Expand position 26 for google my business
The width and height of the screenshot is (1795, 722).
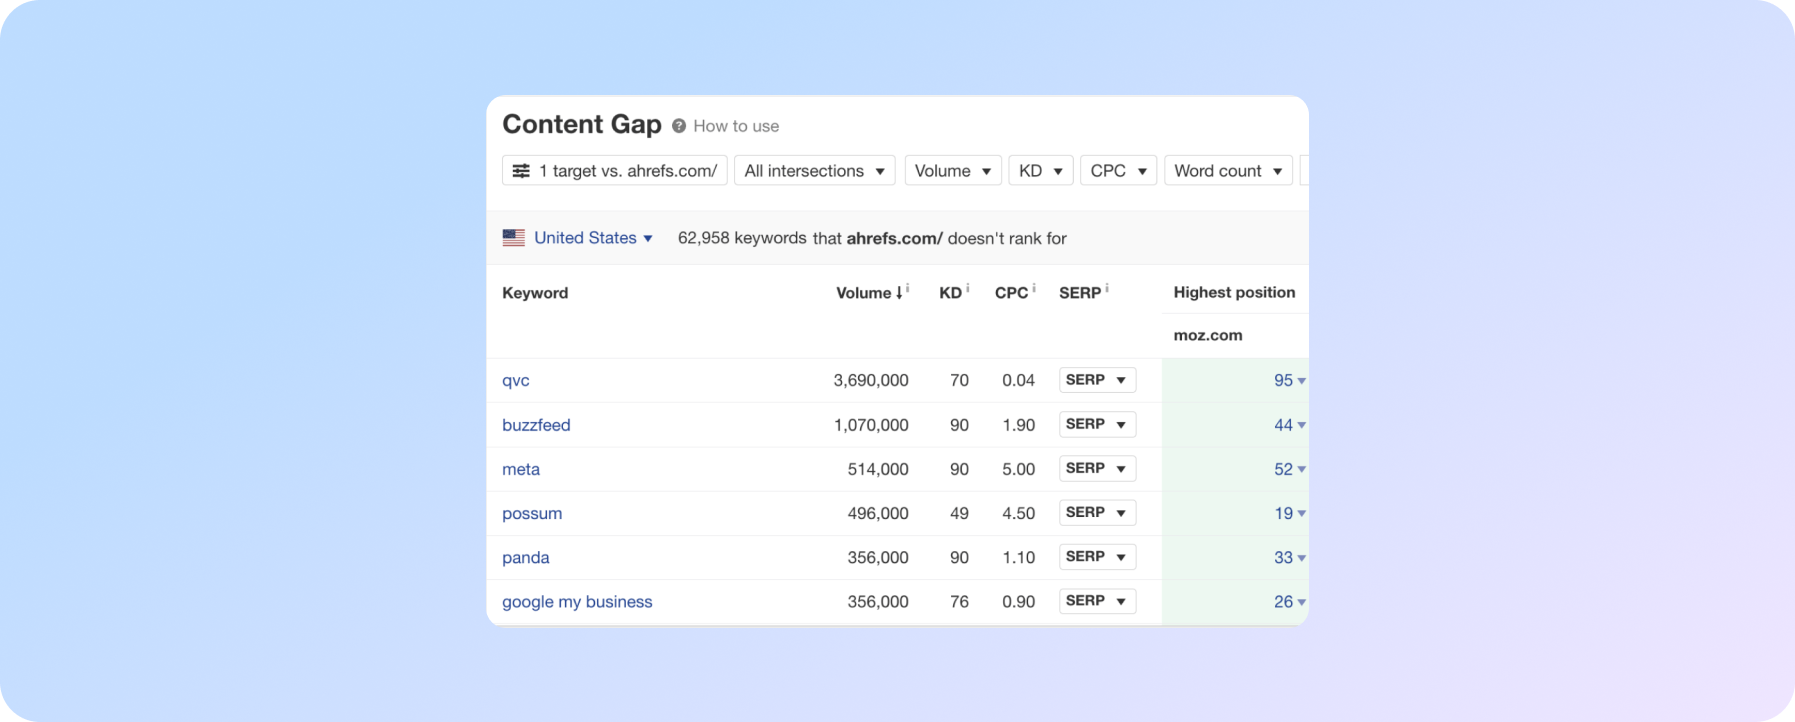(x=1289, y=601)
